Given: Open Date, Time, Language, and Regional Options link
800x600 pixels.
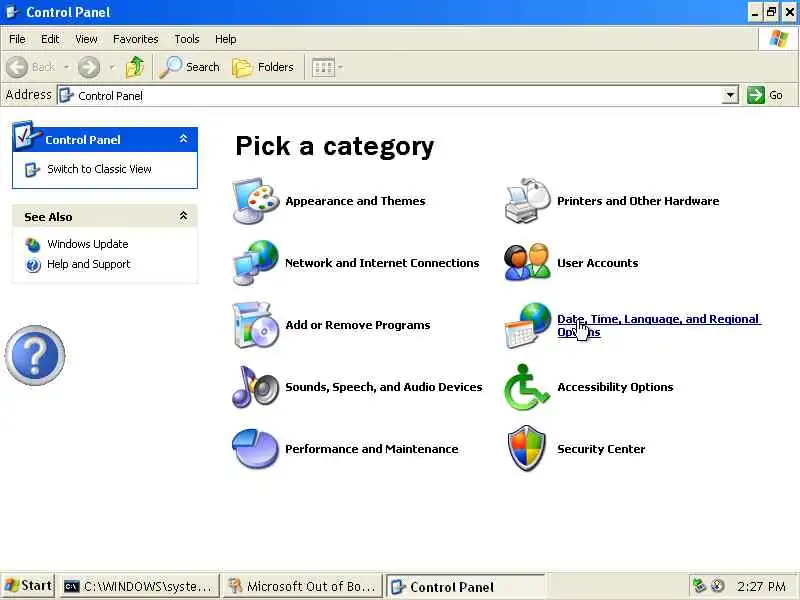Looking at the screenshot, I should tap(658, 326).
